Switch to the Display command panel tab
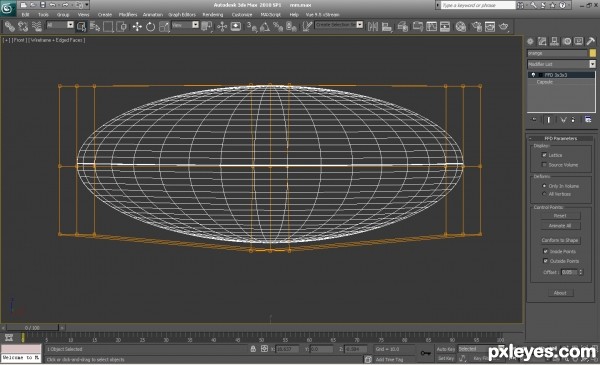This screenshot has width=600, height=365. coord(579,41)
